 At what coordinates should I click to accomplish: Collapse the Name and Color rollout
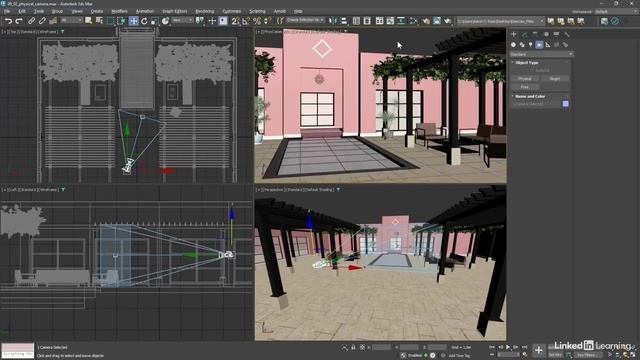click(x=529, y=96)
